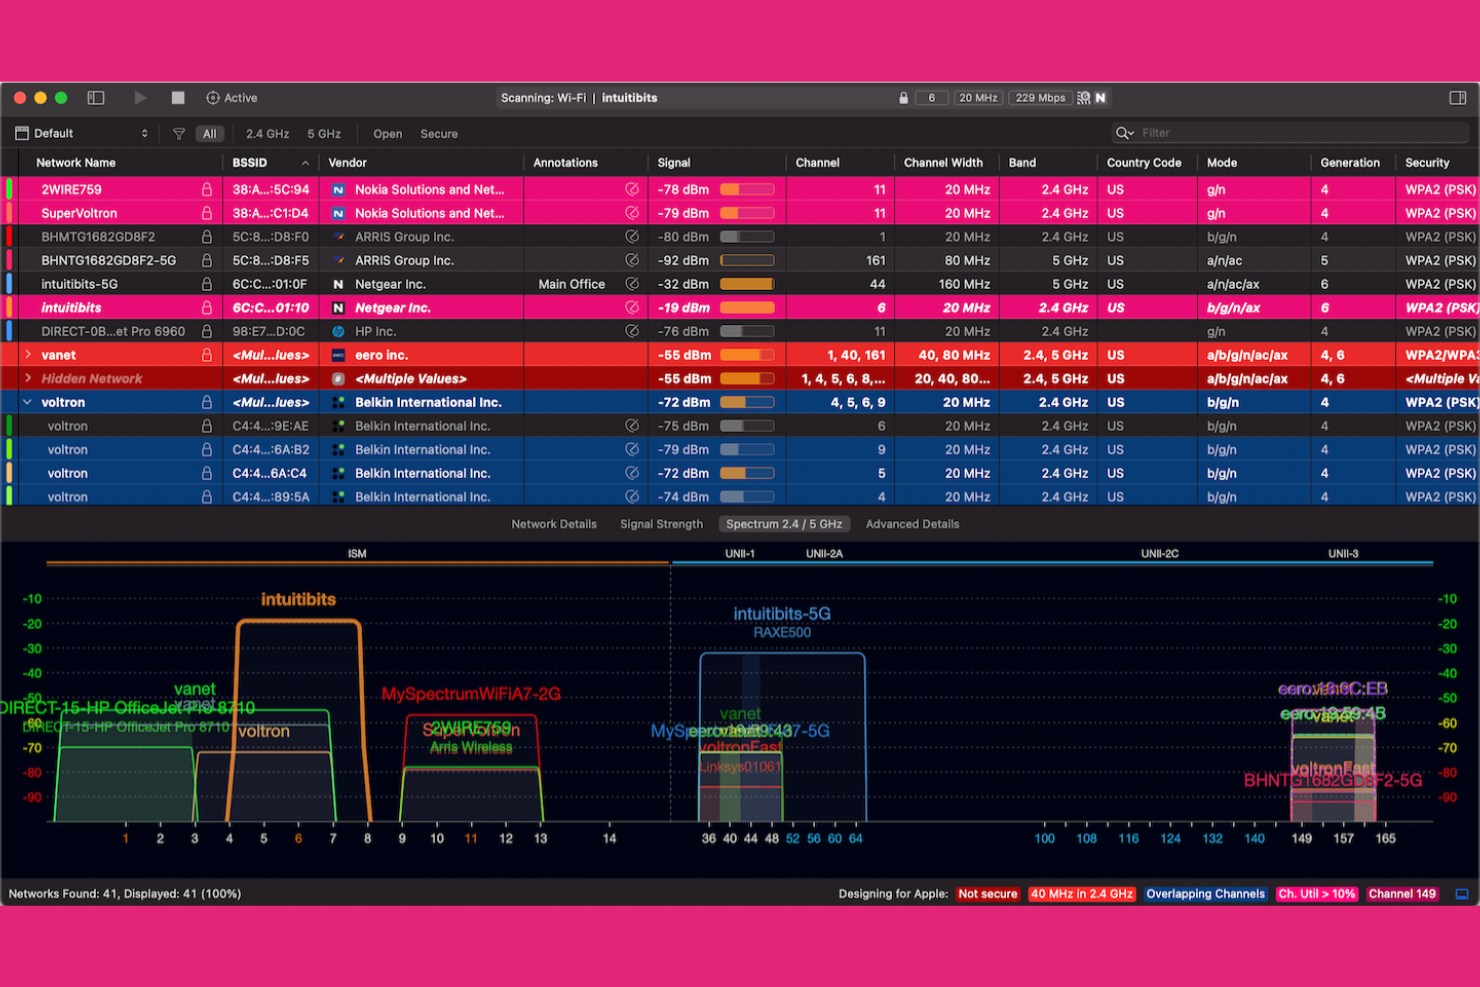The image size is (1480, 987).
Task: Click the Nokia vendor icon on 2WIRE759 row
Action: pos(338,189)
